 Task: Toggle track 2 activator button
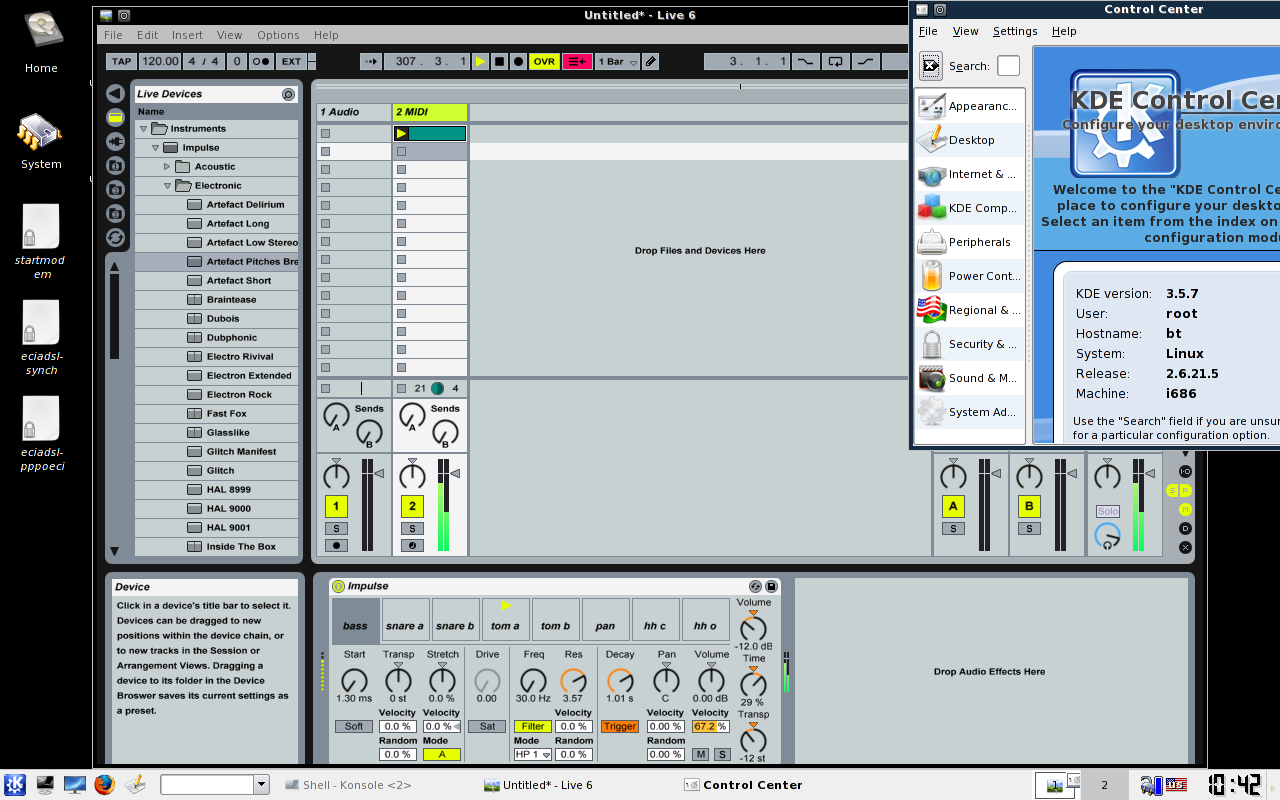coord(412,506)
